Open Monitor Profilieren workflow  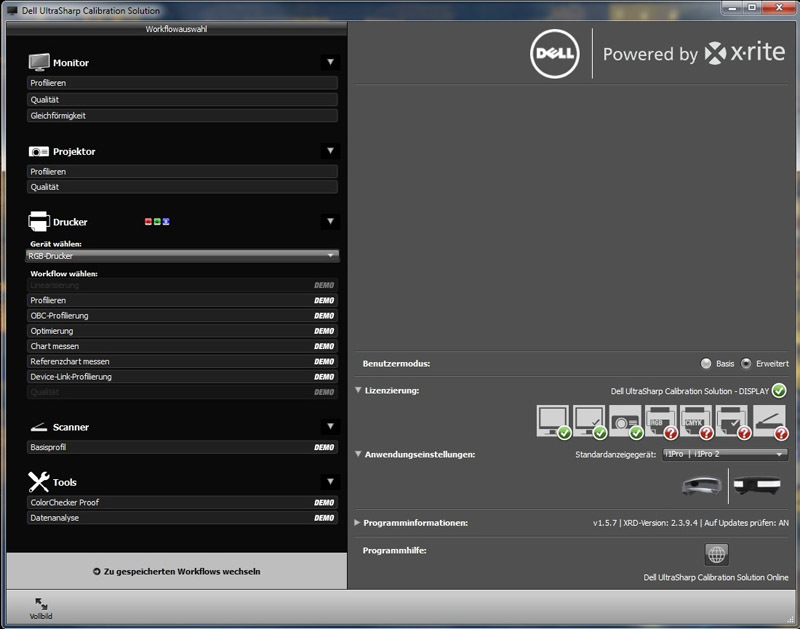182,83
